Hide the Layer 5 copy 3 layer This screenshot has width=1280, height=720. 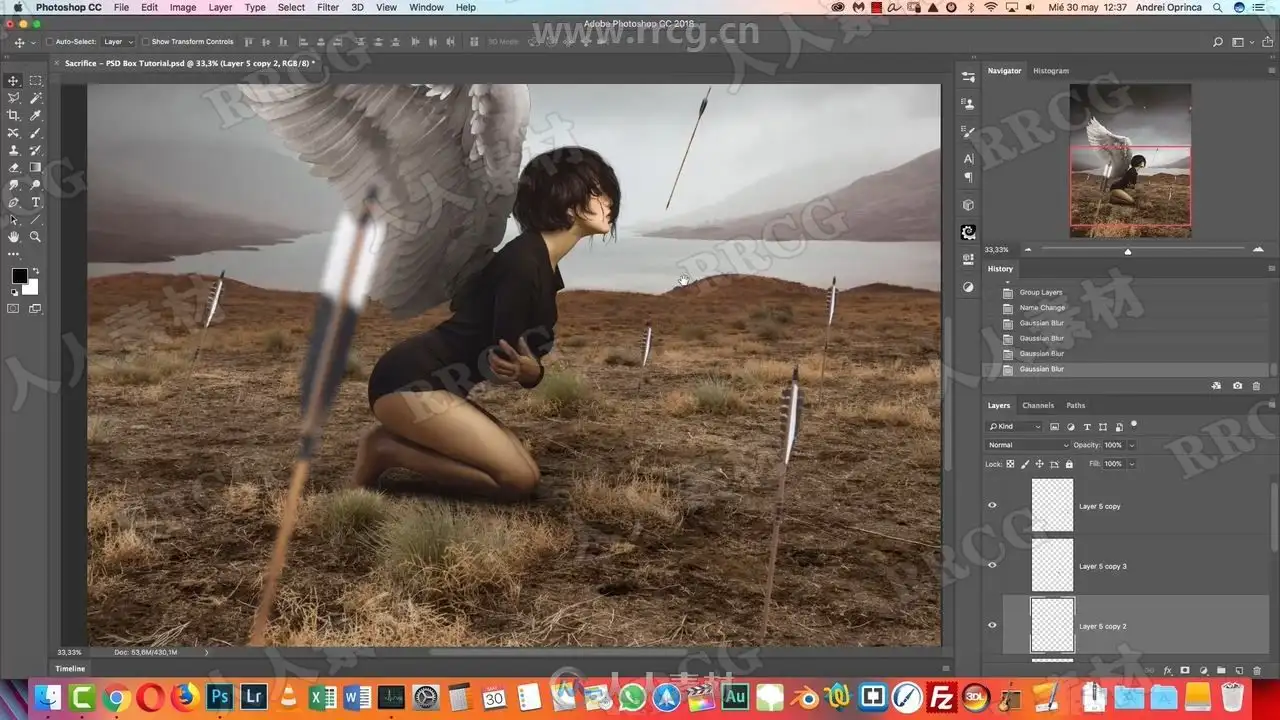tap(992, 566)
